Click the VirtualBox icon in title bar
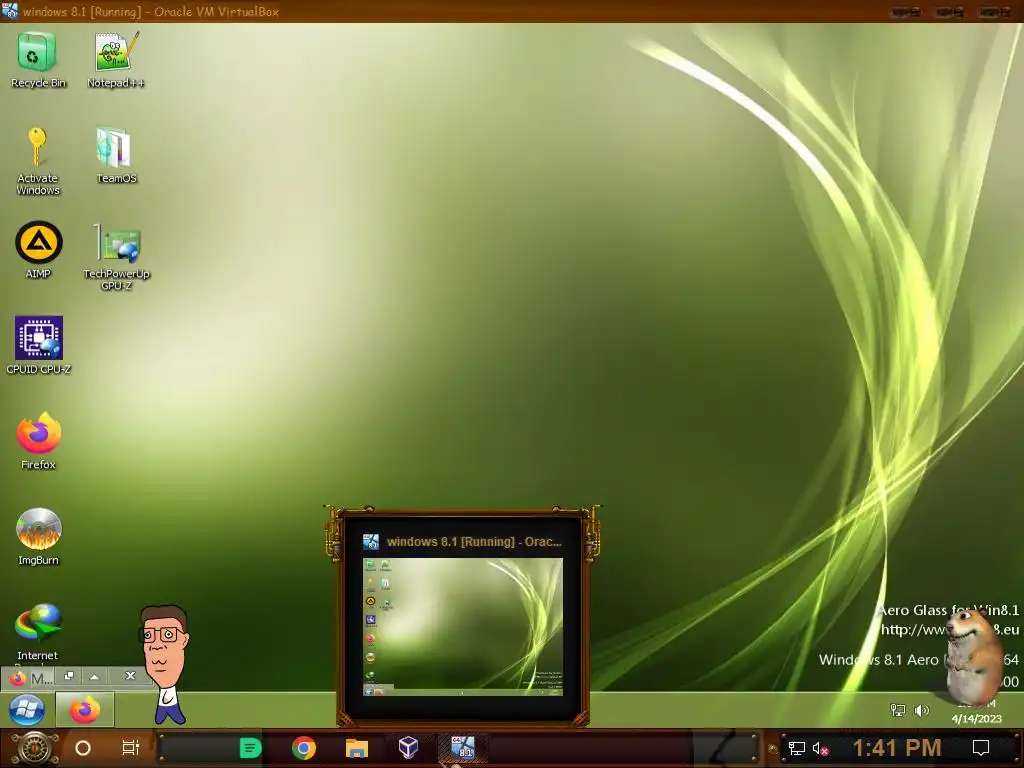The height and width of the screenshot is (768, 1024). click(x=10, y=10)
